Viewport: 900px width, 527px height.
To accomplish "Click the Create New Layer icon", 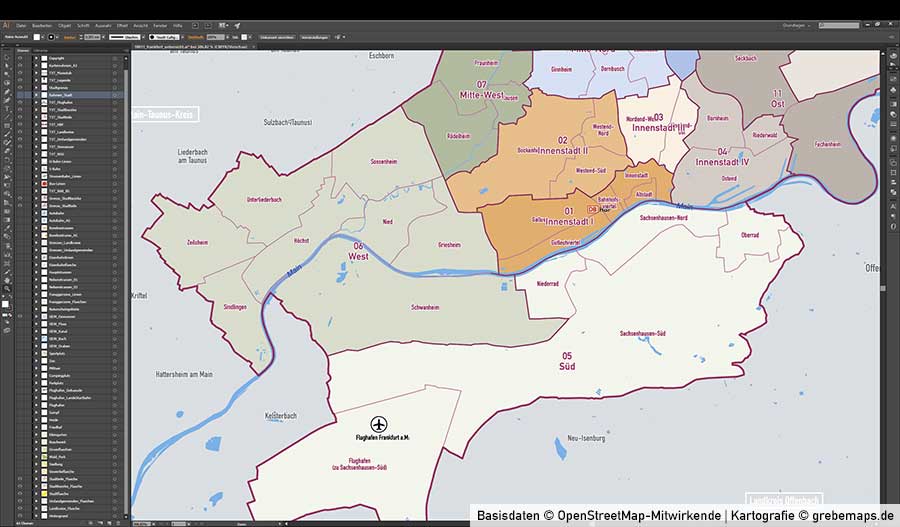I will point(110,523).
